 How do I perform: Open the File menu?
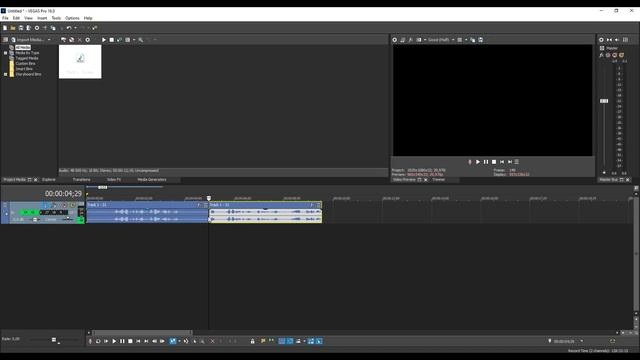[x=5, y=18]
